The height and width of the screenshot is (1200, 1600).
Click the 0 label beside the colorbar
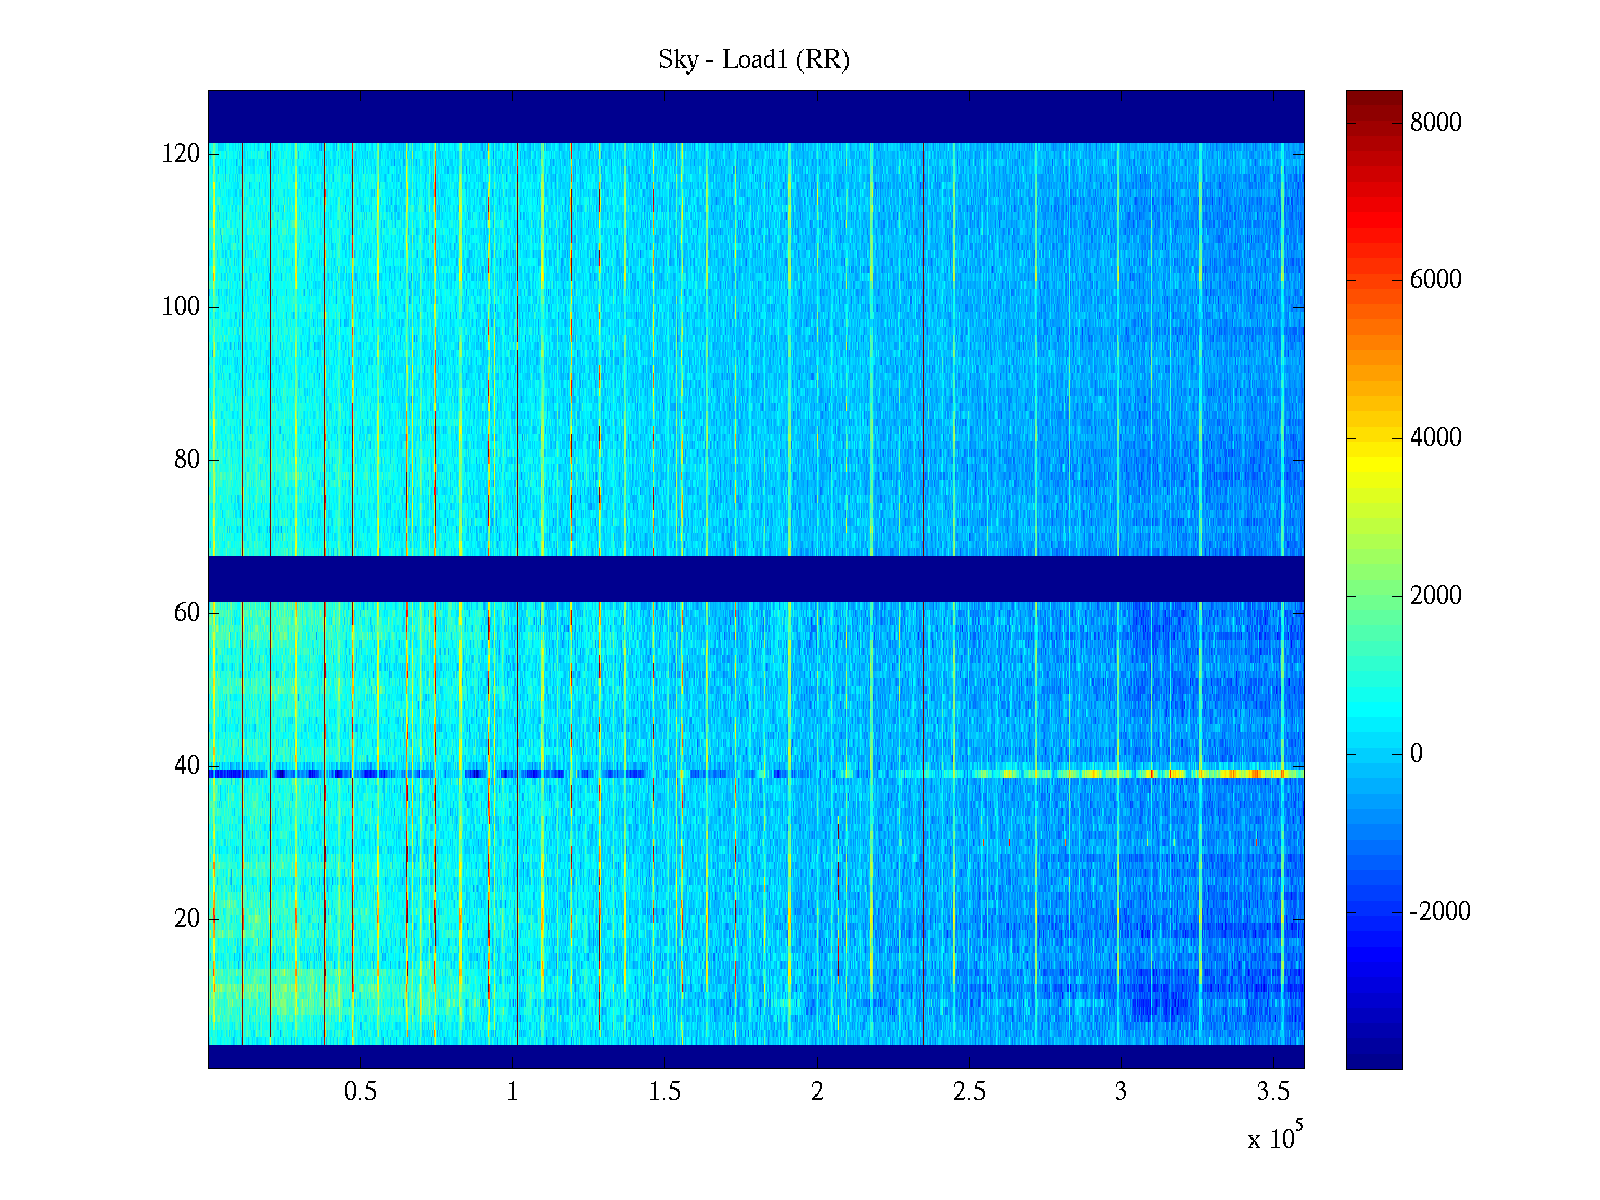point(1416,754)
